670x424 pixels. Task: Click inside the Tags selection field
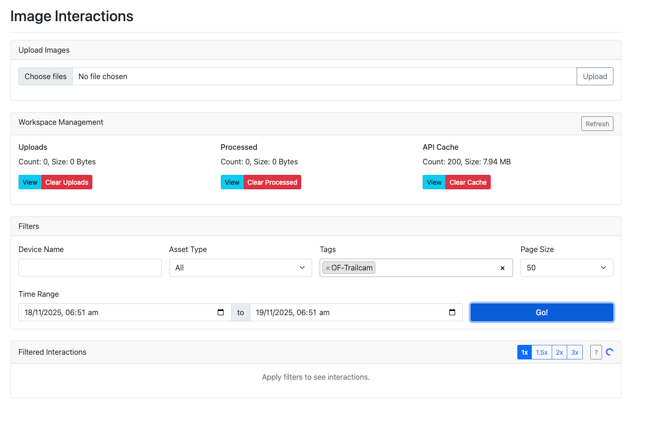click(x=435, y=268)
